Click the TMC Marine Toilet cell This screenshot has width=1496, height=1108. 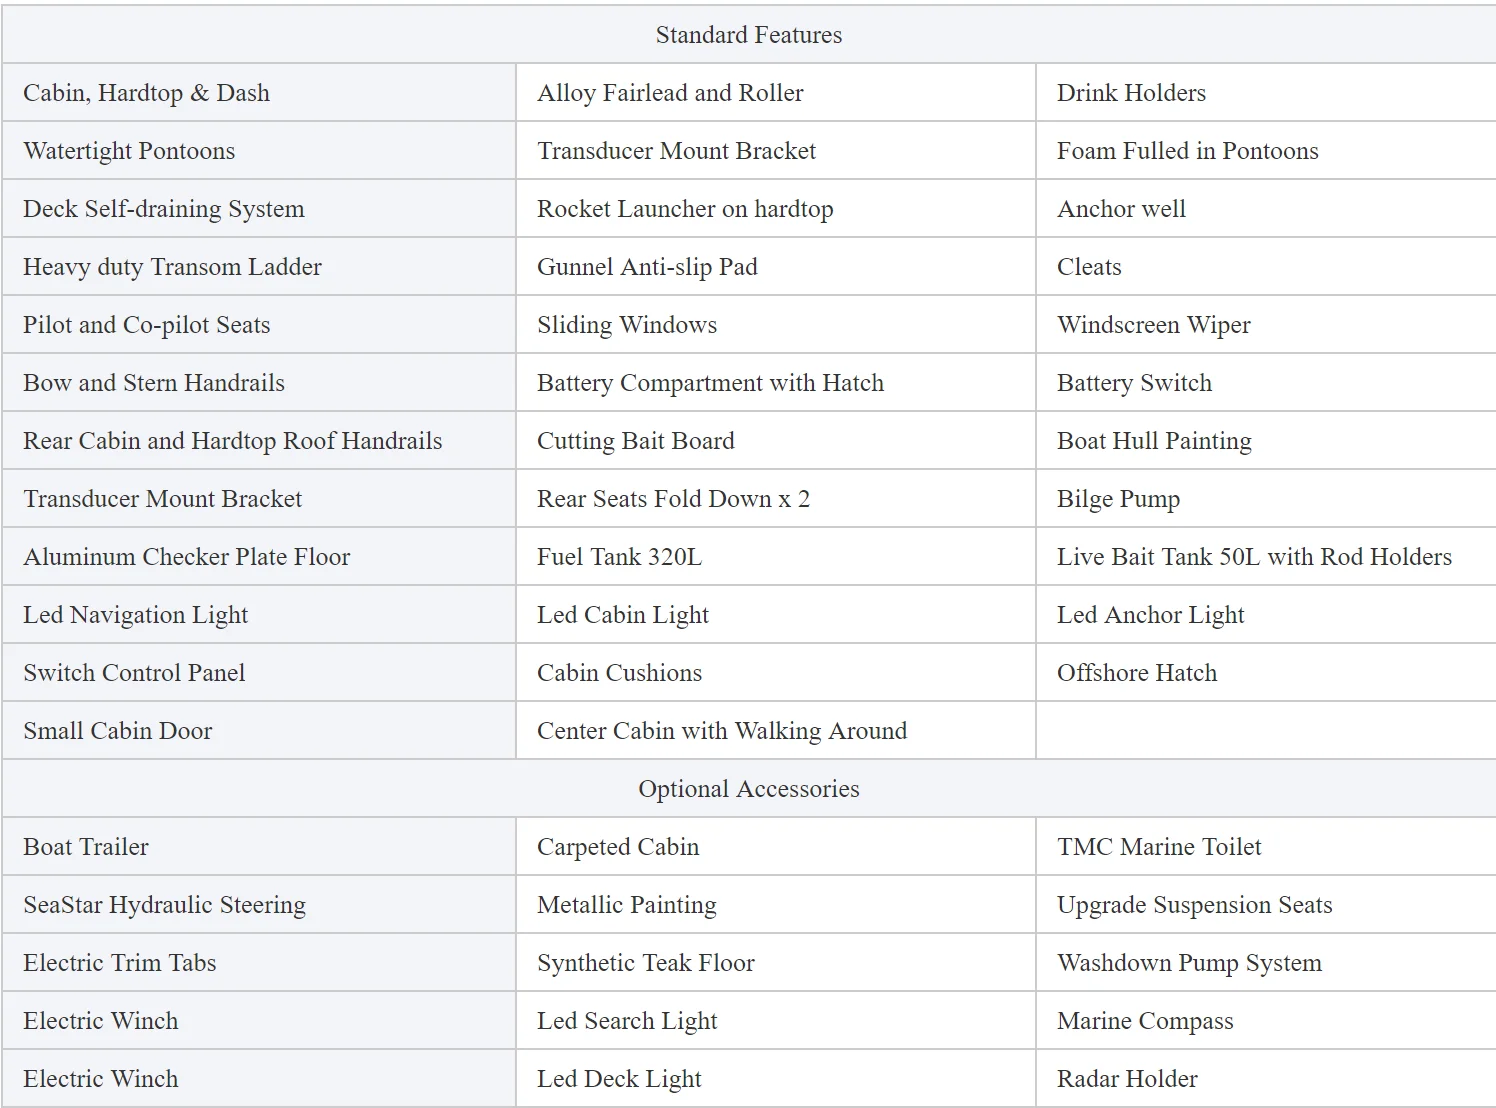point(1159,847)
